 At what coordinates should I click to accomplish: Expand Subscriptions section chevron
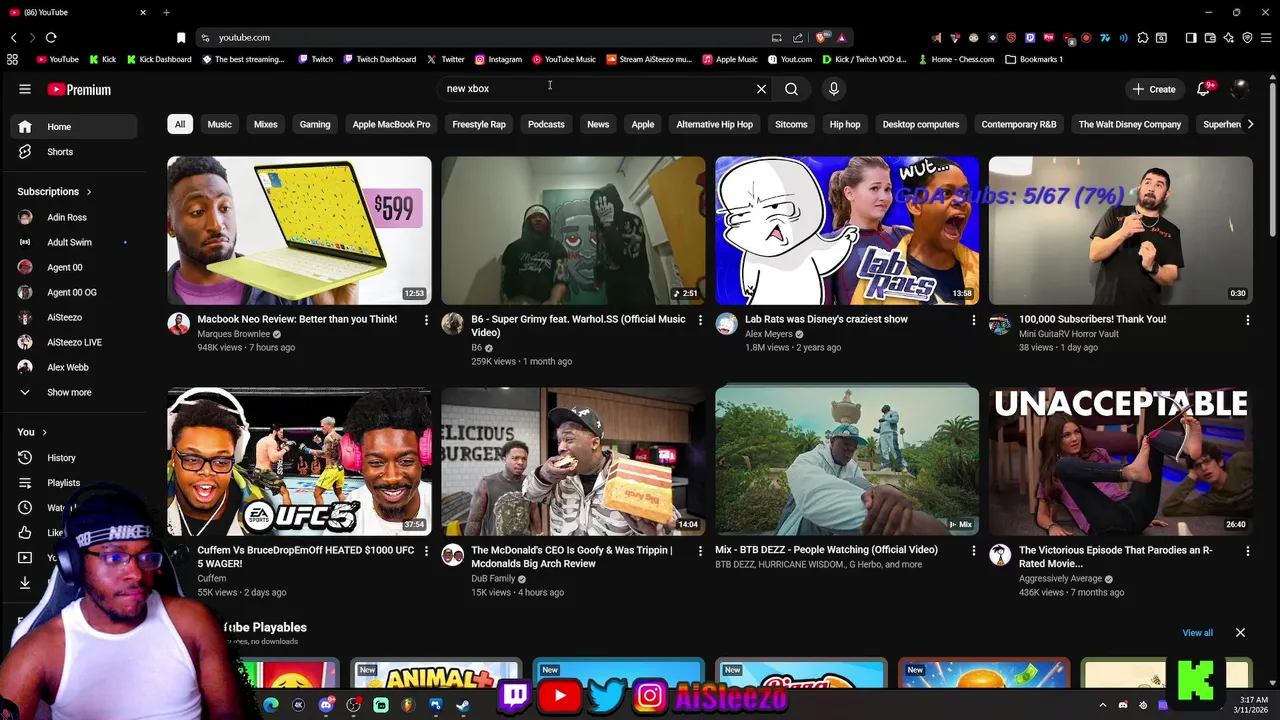(x=89, y=192)
